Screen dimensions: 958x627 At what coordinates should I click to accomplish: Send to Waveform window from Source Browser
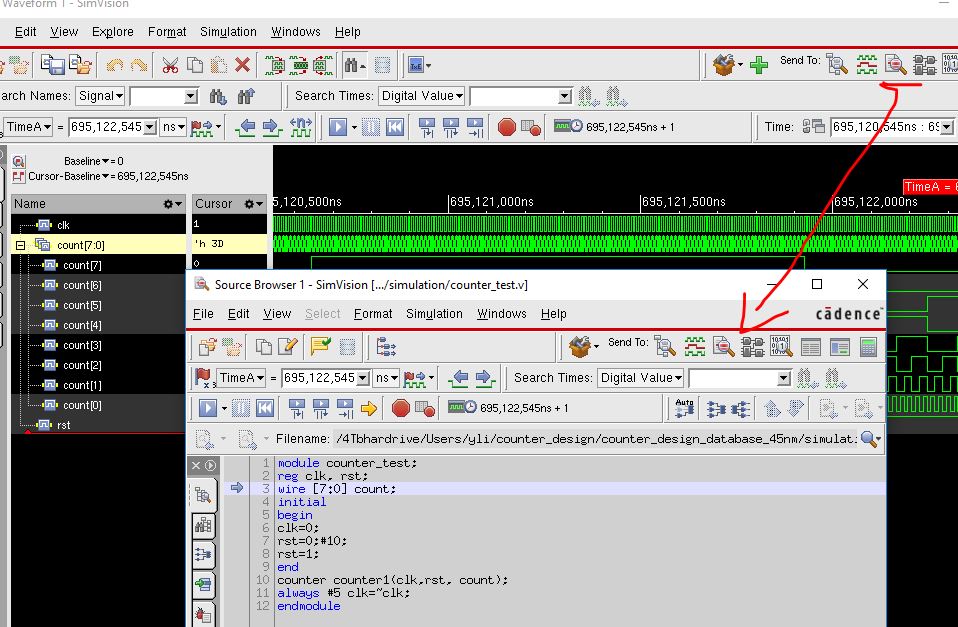(x=695, y=346)
